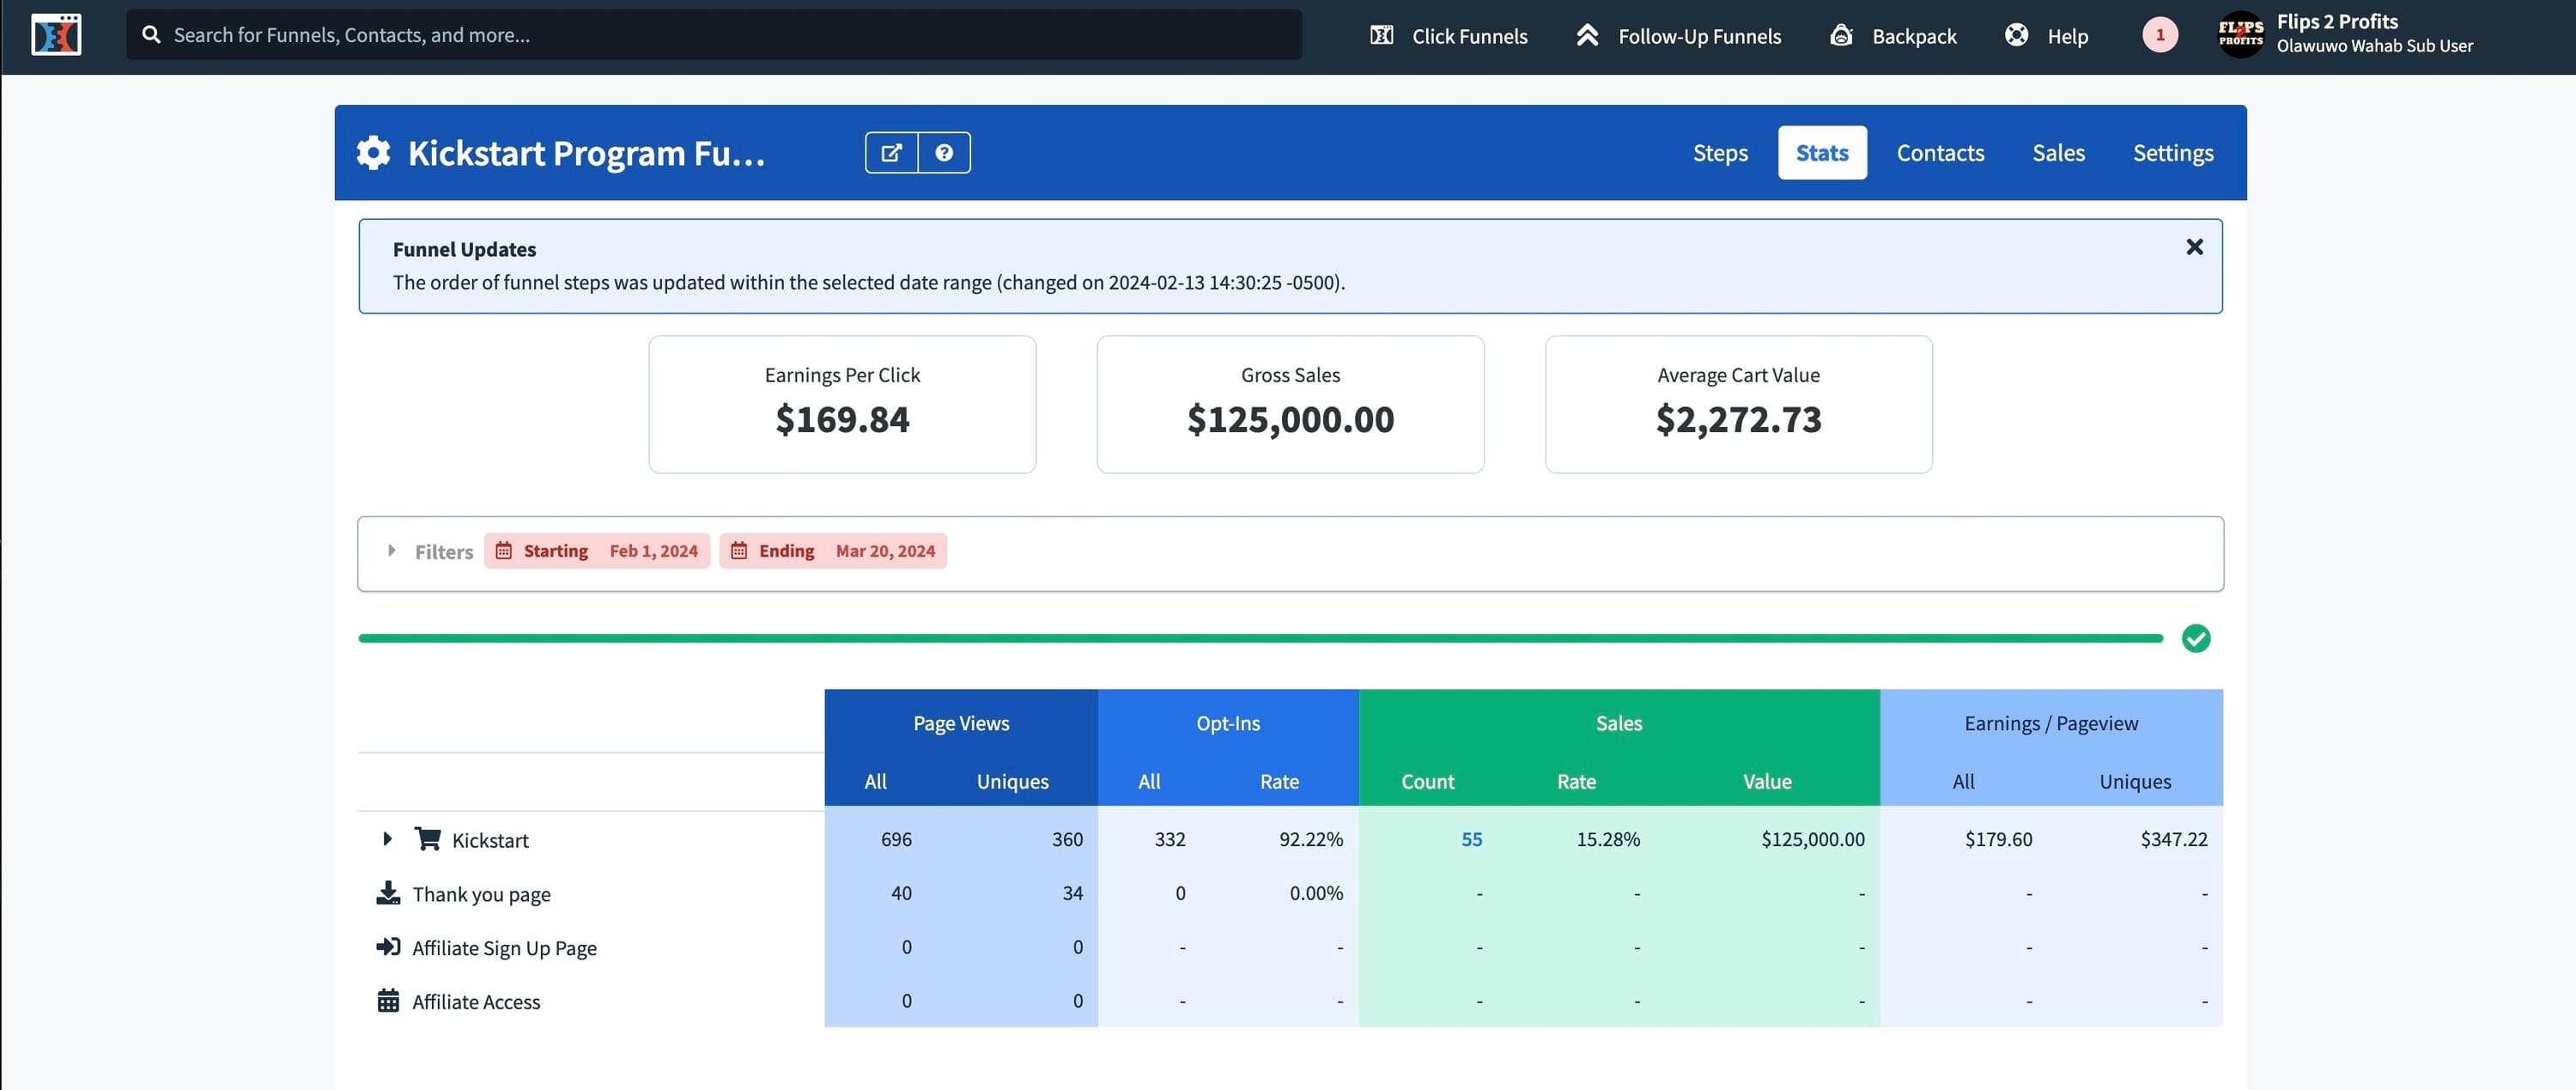Click the Average Cart Value $2,272.73 card

1738,405
